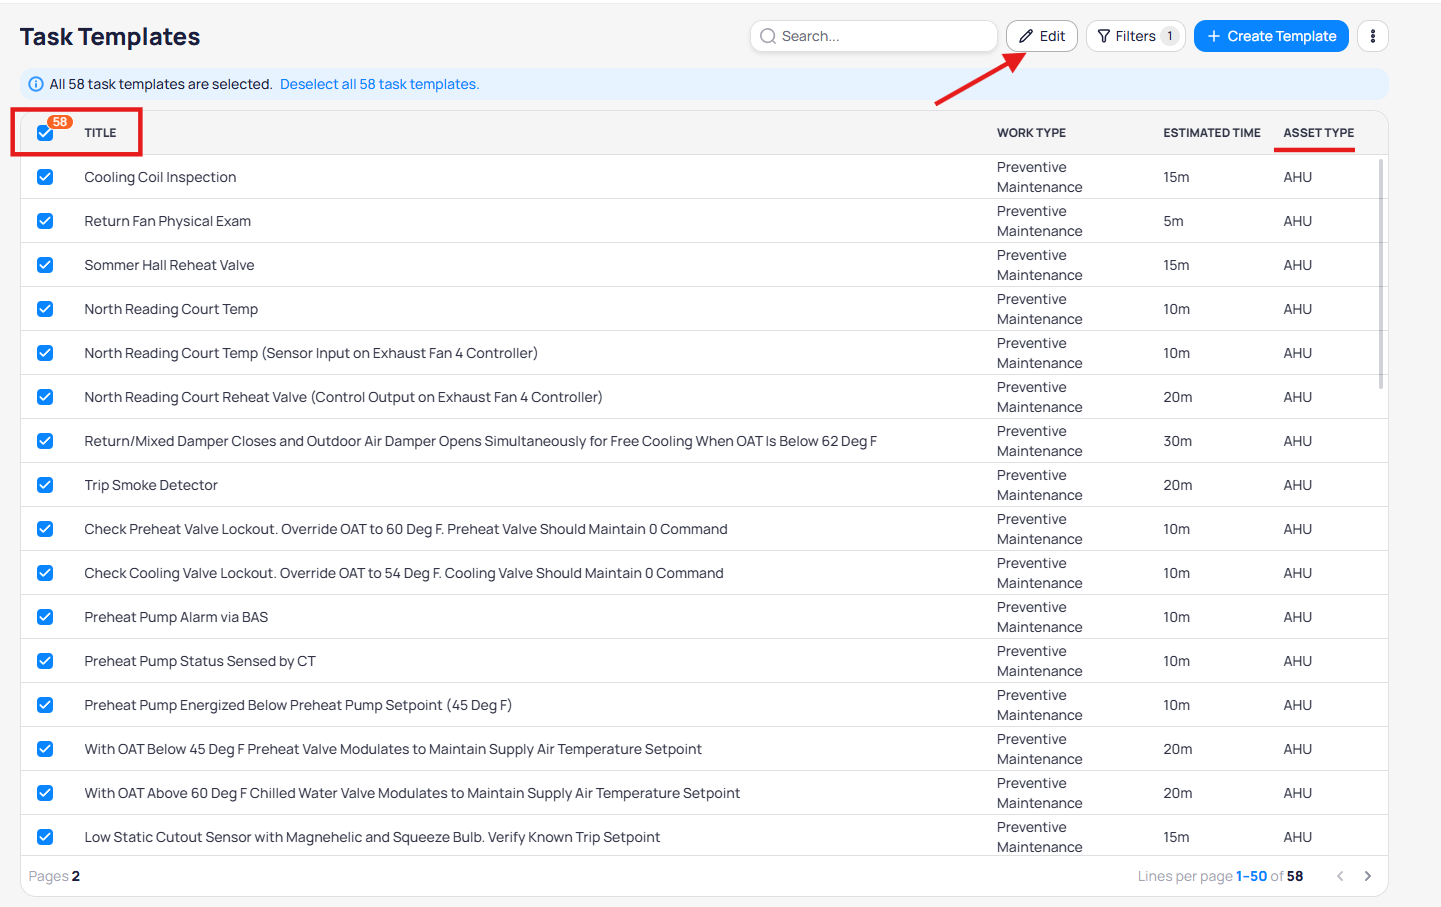Sort table by Title column header

[100, 133]
